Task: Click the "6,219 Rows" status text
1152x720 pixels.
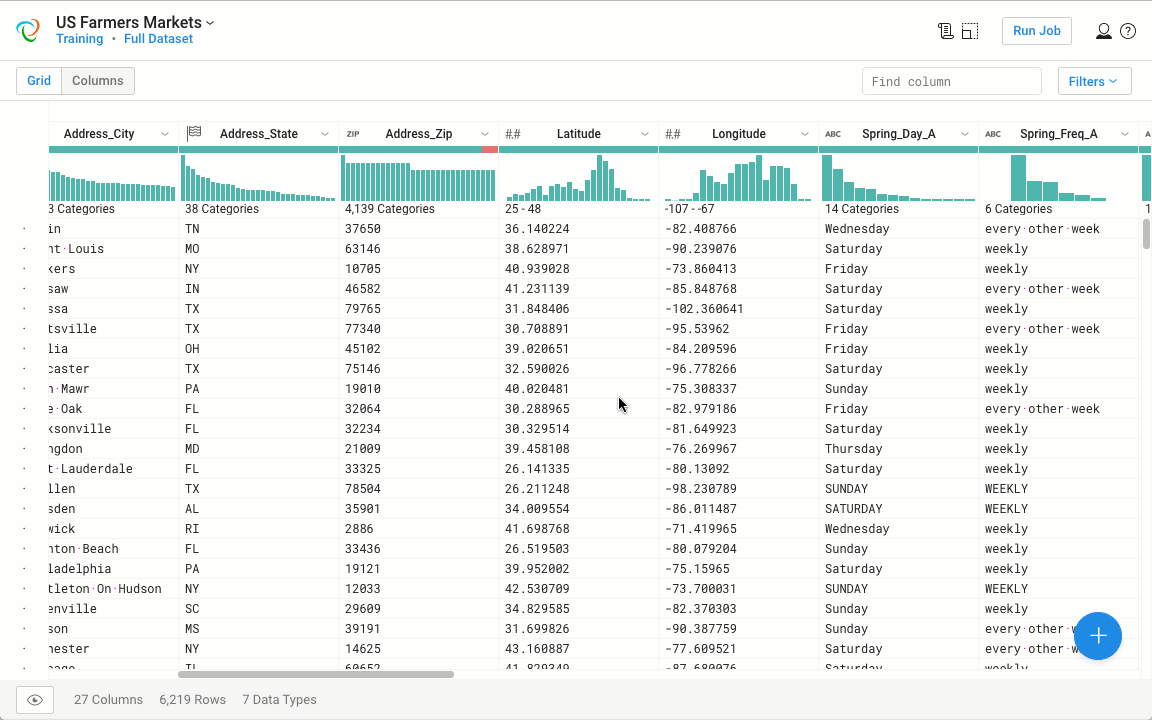Action: tap(192, 700)
